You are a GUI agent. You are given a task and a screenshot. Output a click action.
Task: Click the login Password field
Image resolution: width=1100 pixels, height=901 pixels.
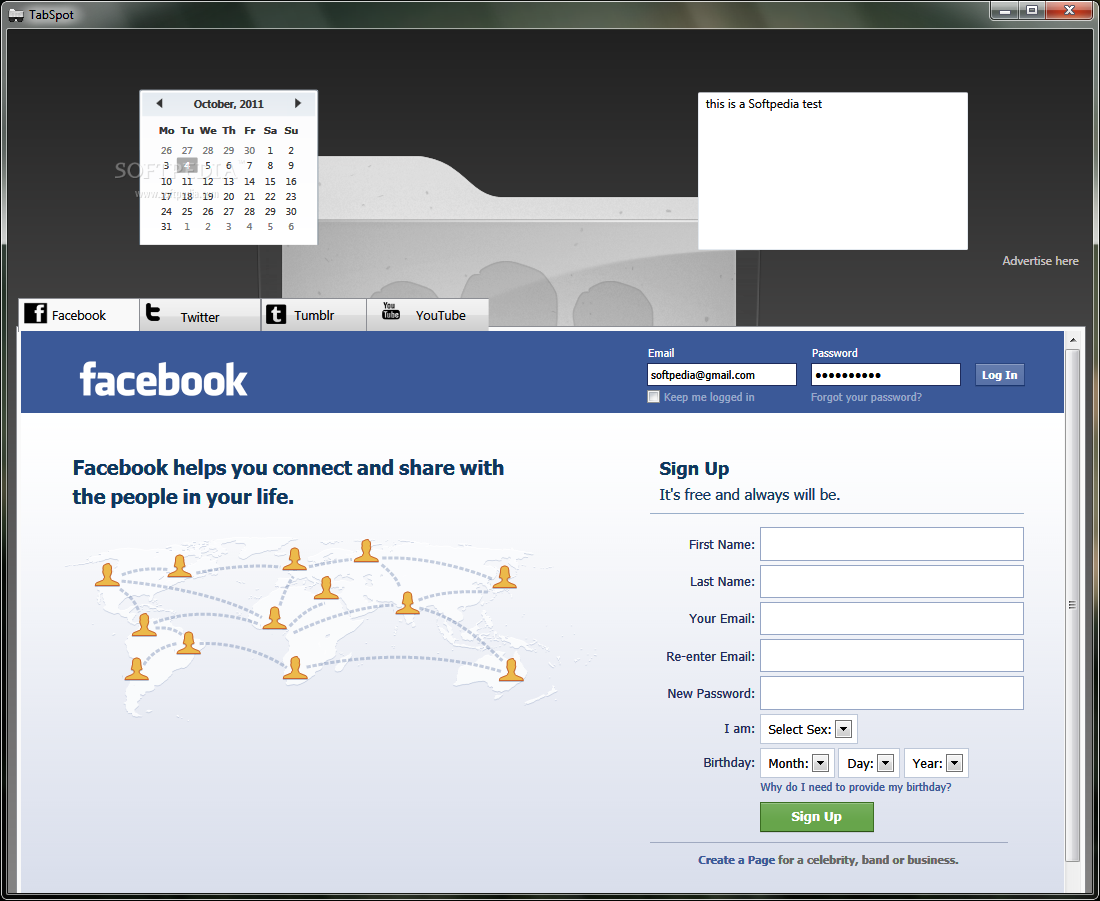(x=886, y=375)
